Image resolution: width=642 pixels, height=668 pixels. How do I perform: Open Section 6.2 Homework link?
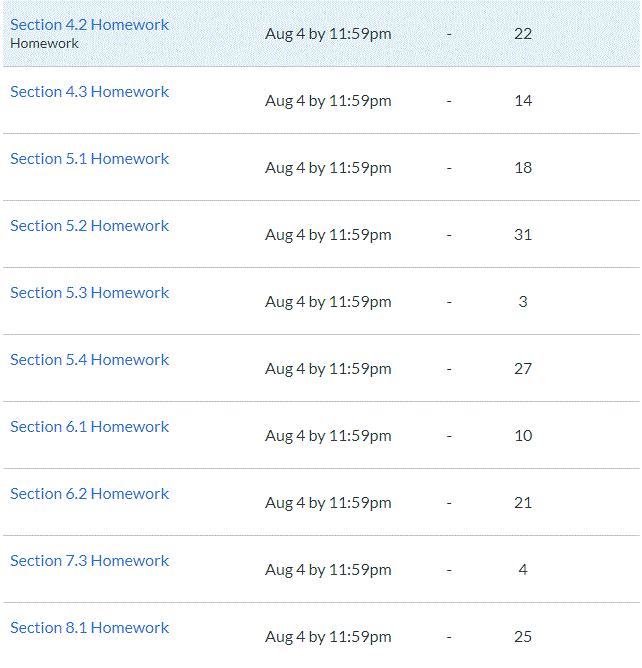[x=89, y=493]
